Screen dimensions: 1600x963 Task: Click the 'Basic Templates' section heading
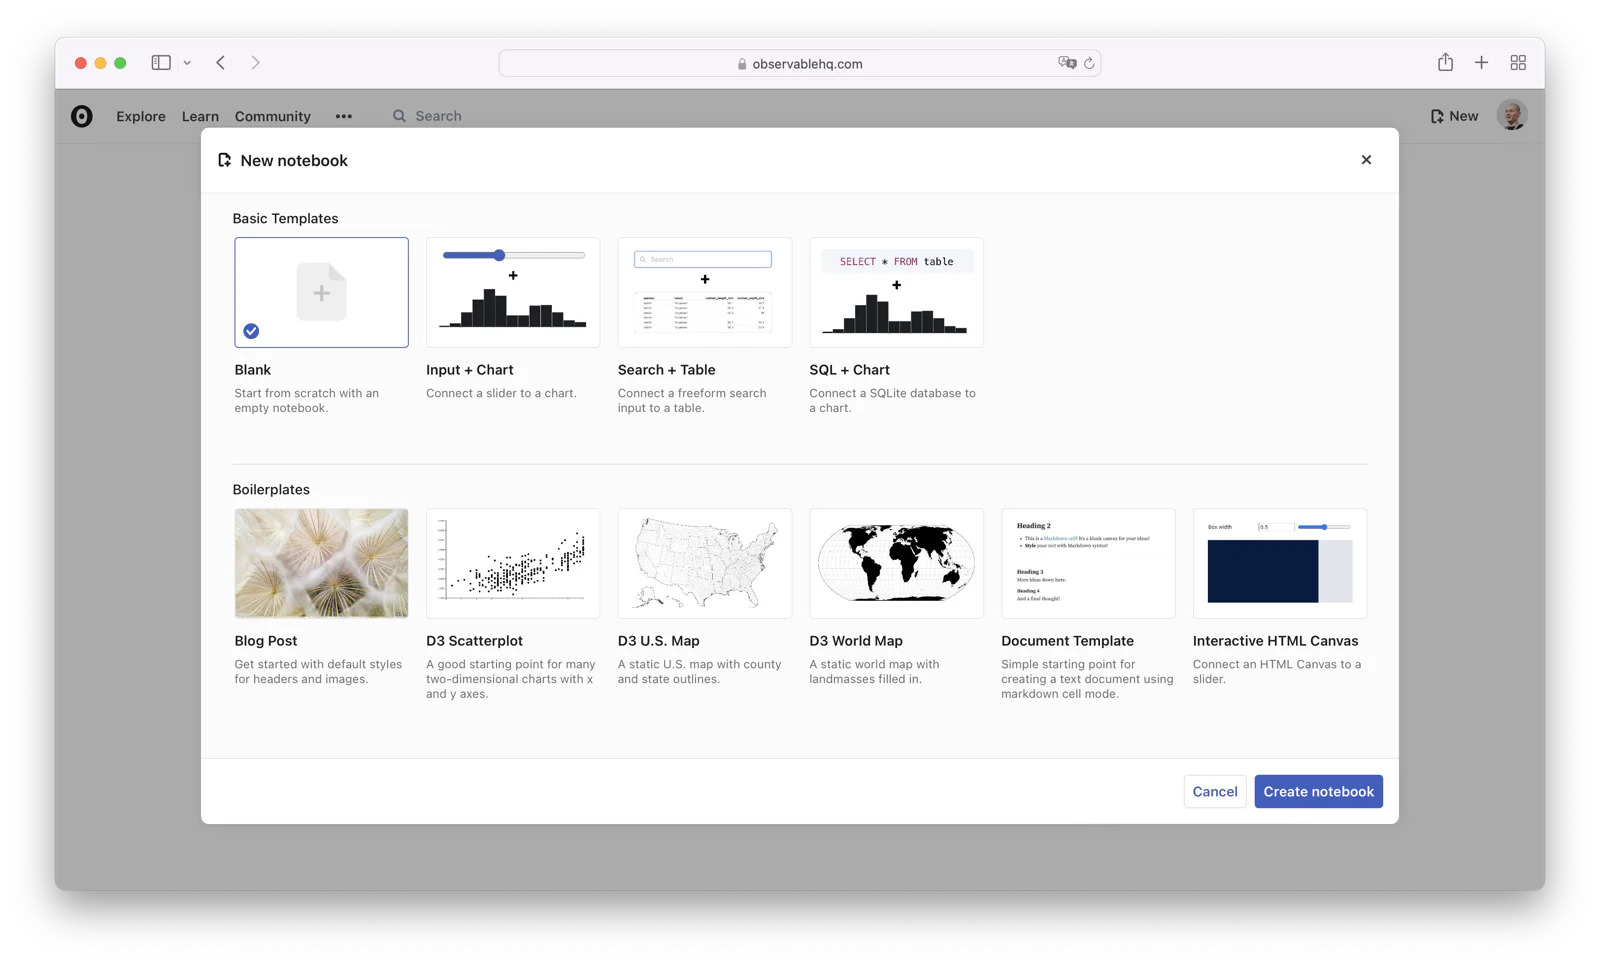click(x=286, y=218)
